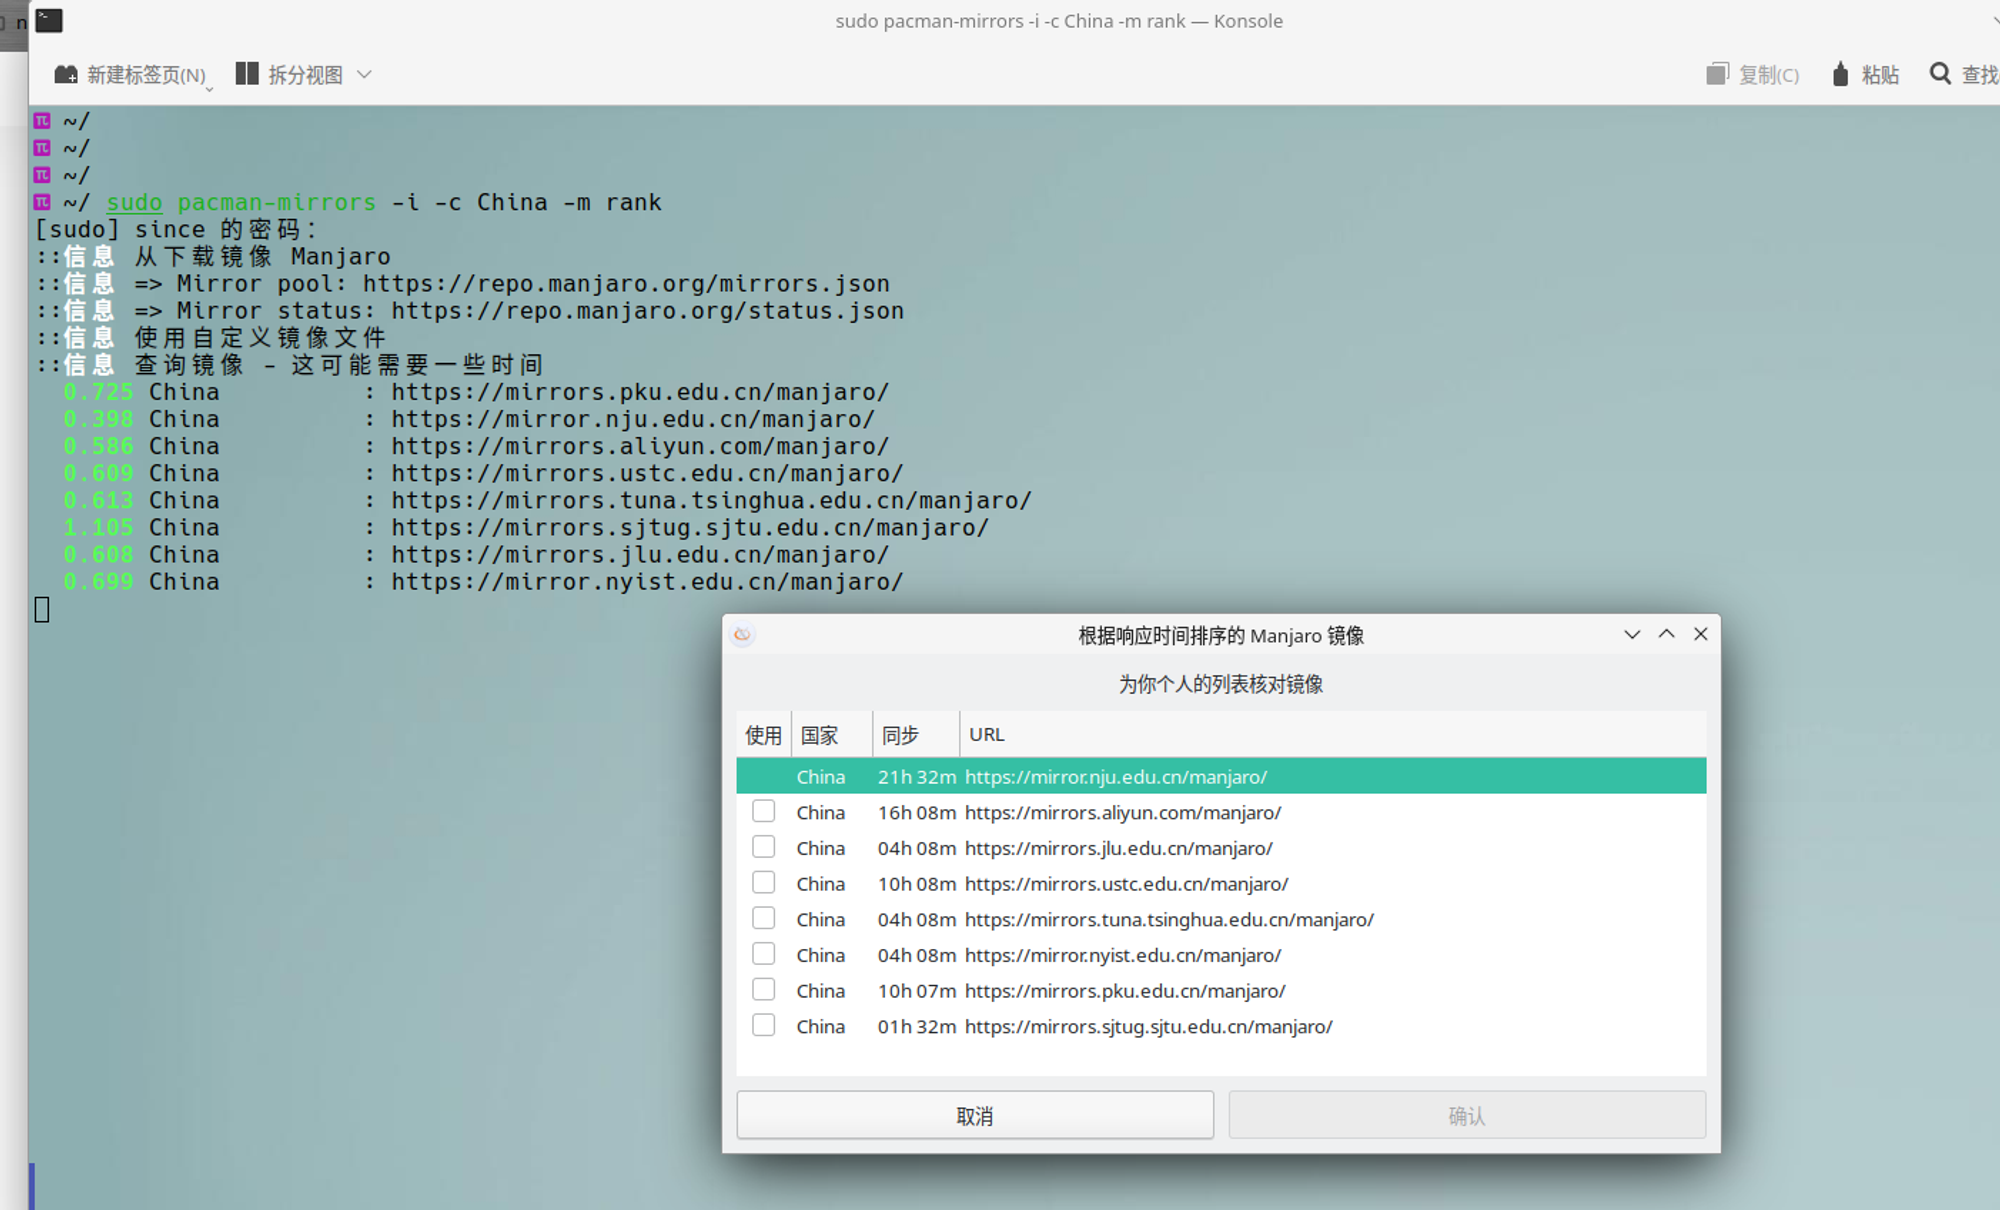Click the 确认 confirm button
Viewport: 2000px width, 1210px height.
tap(1467, 1115)
